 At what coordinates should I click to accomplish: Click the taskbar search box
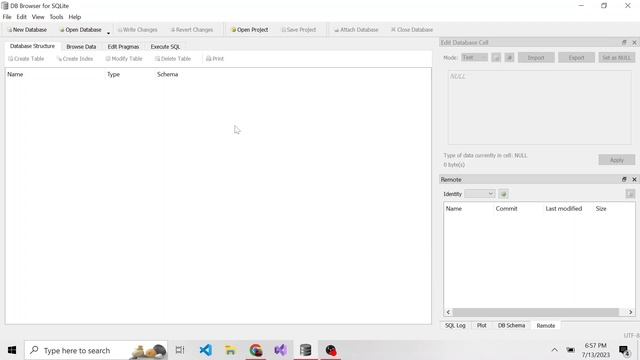click(96, 350)
